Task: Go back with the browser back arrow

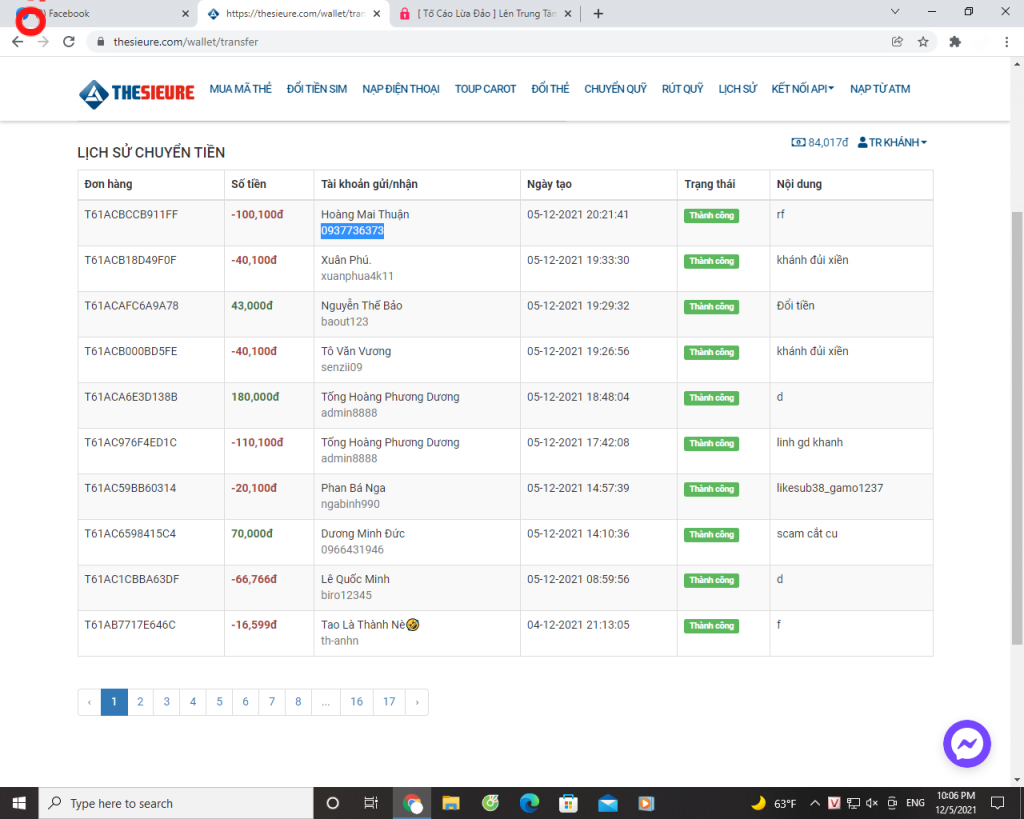Action: pyautogui.click(x=18, y=42)
